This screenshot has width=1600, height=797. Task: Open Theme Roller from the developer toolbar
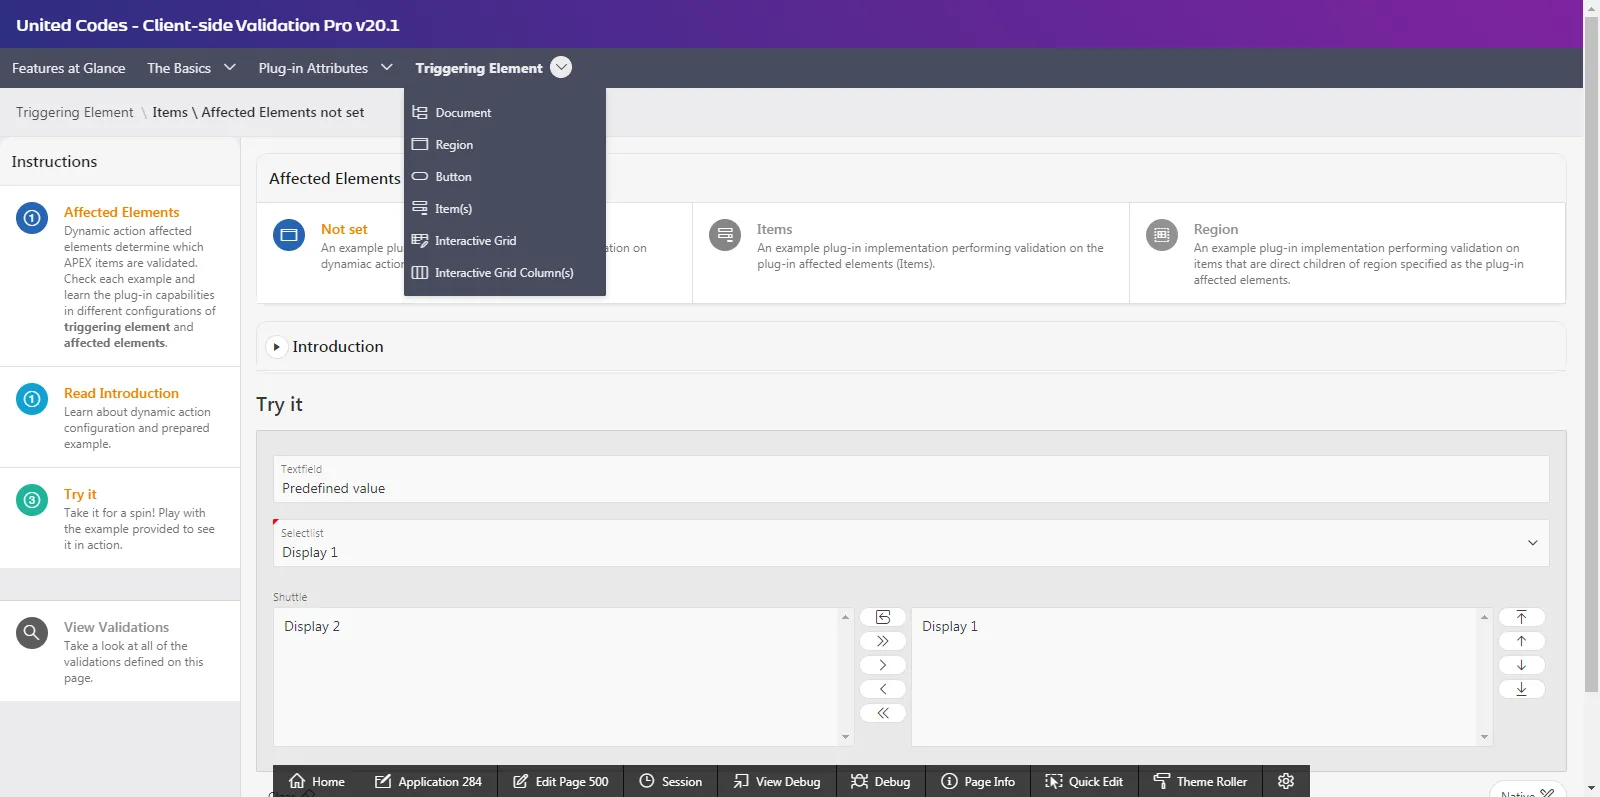[1200, 781]
